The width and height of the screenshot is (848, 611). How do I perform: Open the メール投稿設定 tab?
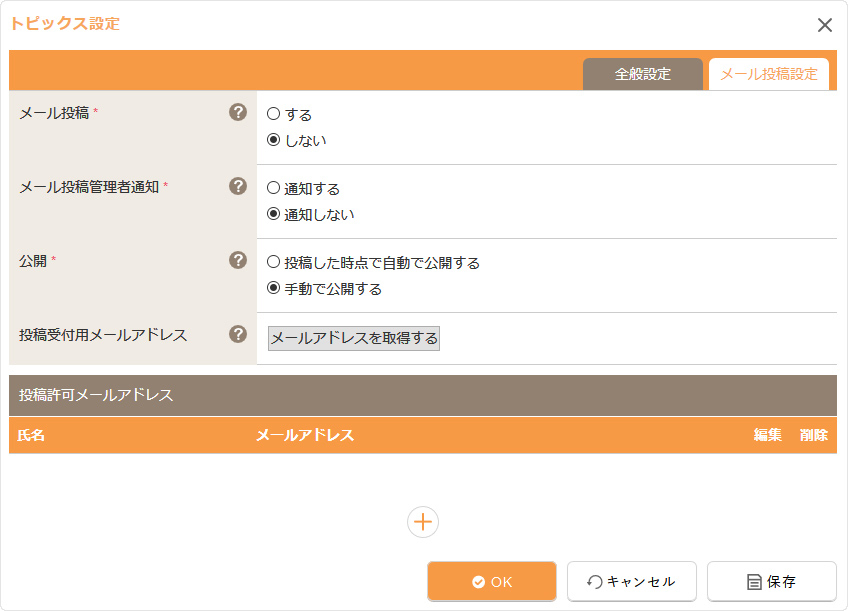click(768, 74)
